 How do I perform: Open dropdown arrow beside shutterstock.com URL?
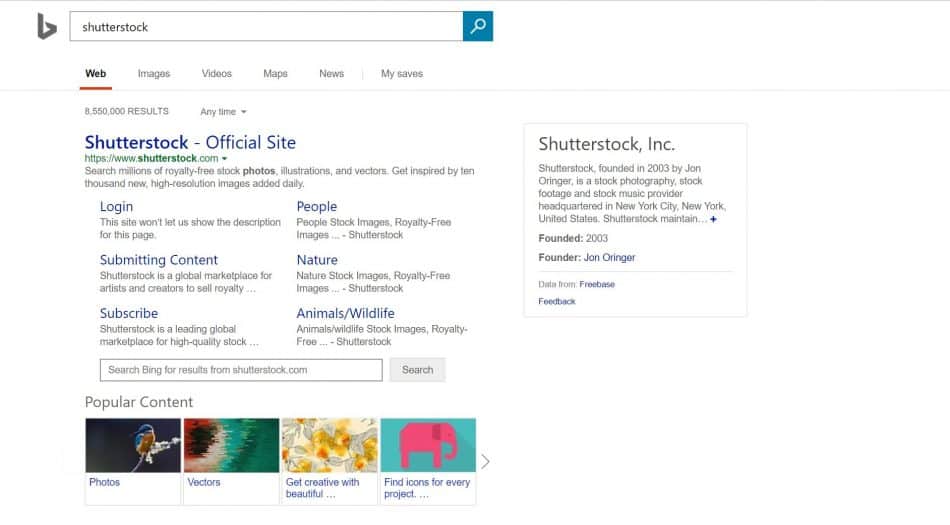pos(225,159)
